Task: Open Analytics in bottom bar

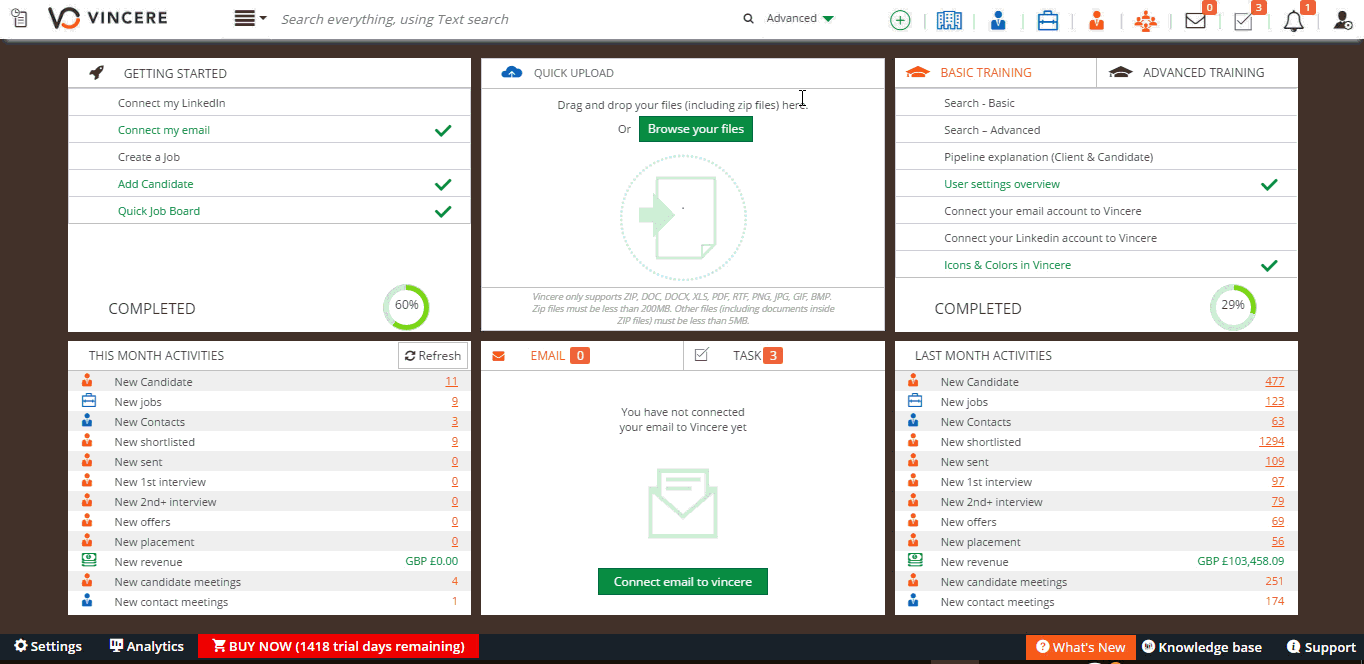Action: (147, 647)
